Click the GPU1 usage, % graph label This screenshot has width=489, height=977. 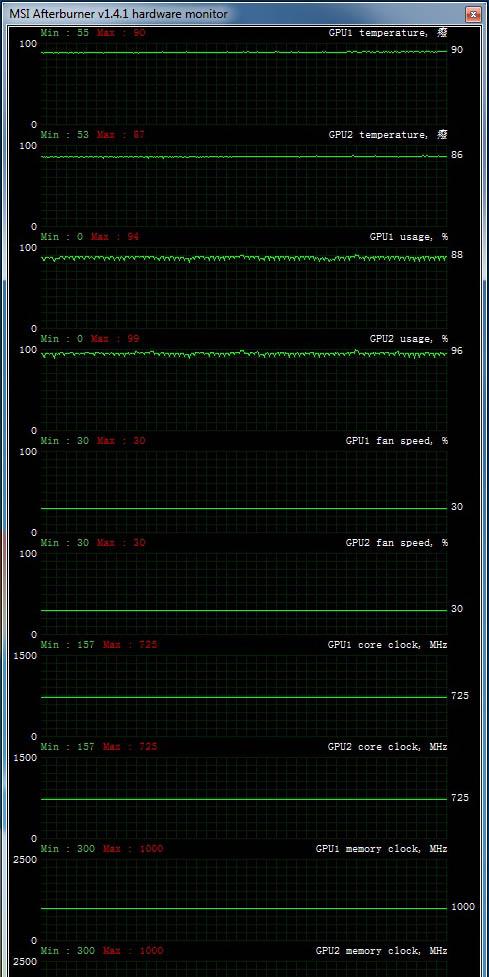pyautogui.click(x=409, y=237)
